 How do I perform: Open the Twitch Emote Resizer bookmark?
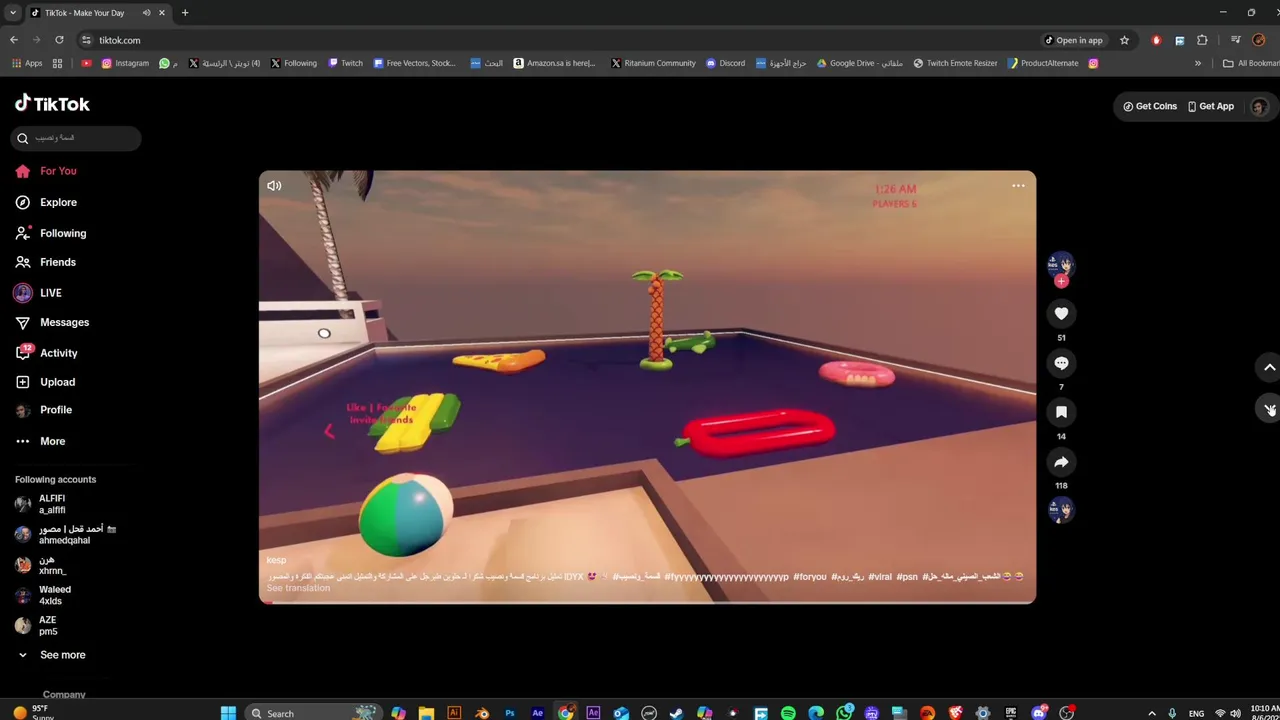pos(955,63)
